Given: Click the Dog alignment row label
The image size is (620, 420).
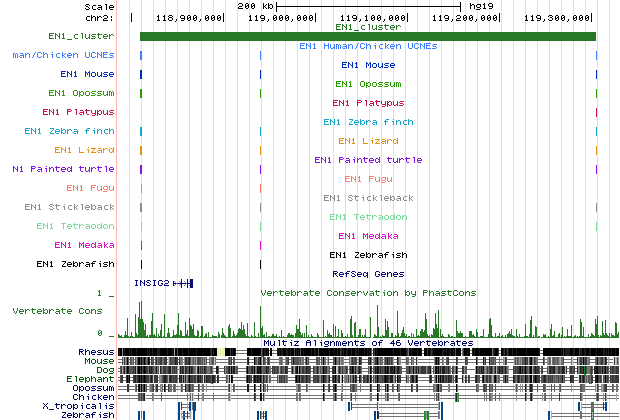Looking at the screenshot, I should click(x=103, y=370).
